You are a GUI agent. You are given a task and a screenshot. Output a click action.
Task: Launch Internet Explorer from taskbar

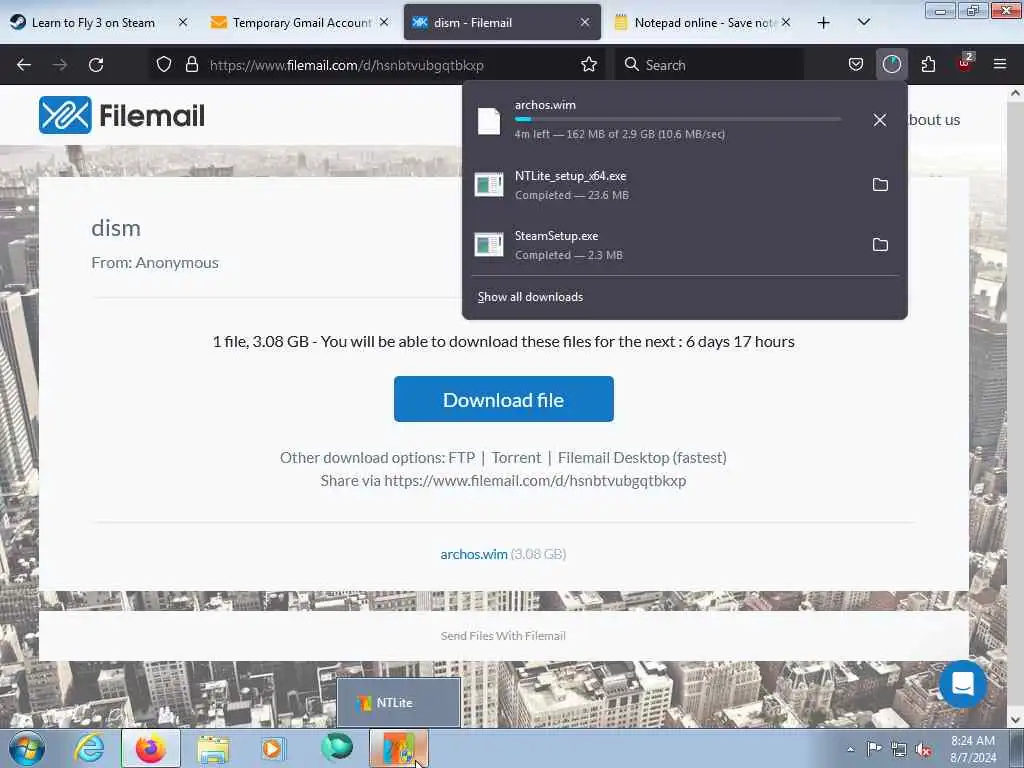(88, 748)
